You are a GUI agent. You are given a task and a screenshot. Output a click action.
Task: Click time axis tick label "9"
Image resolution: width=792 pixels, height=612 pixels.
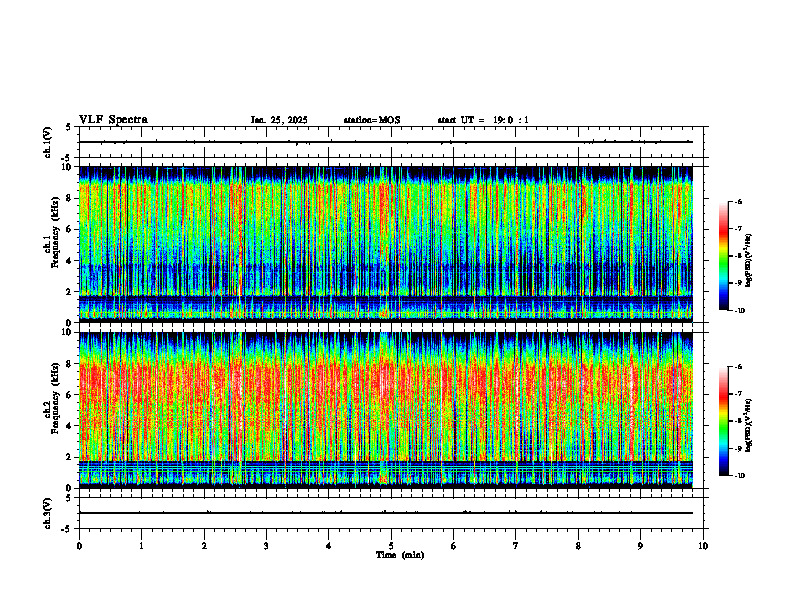click(640, 546)
